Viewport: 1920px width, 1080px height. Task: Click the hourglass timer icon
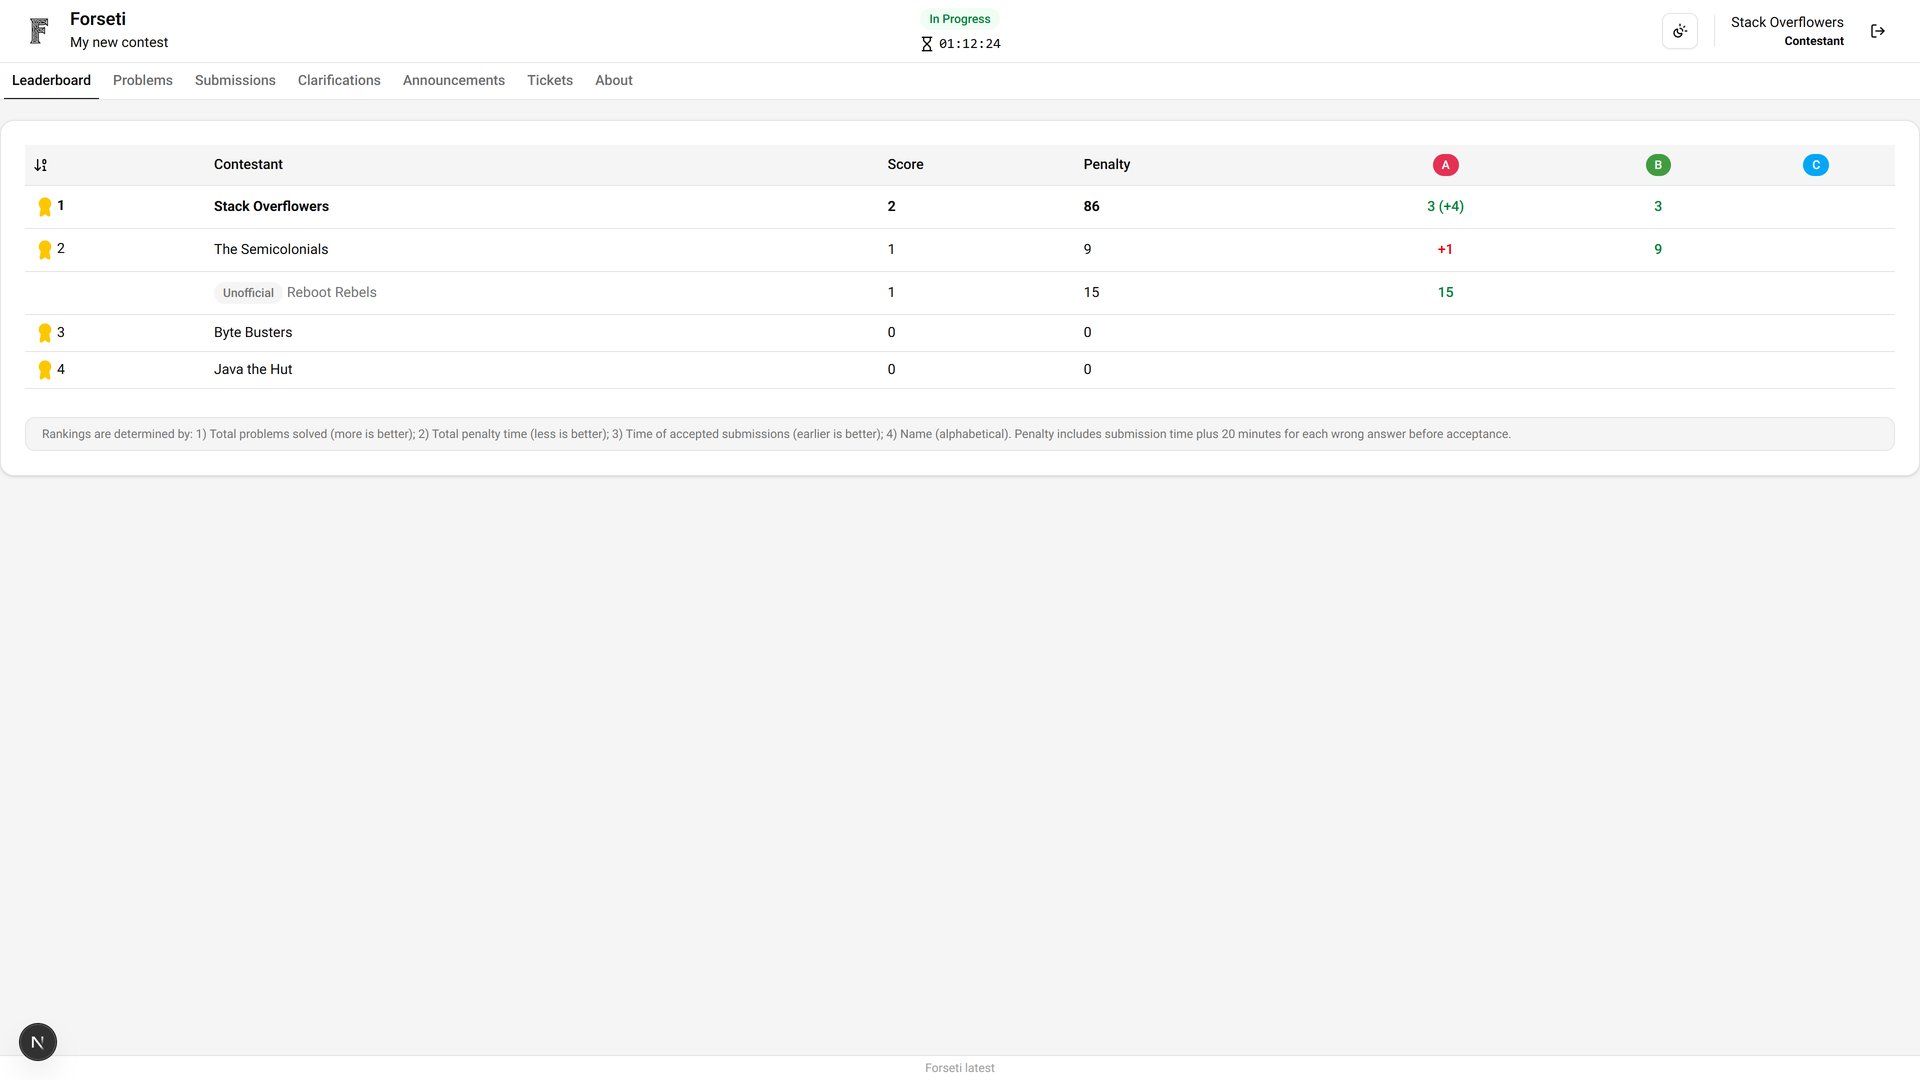click(926, 44)
